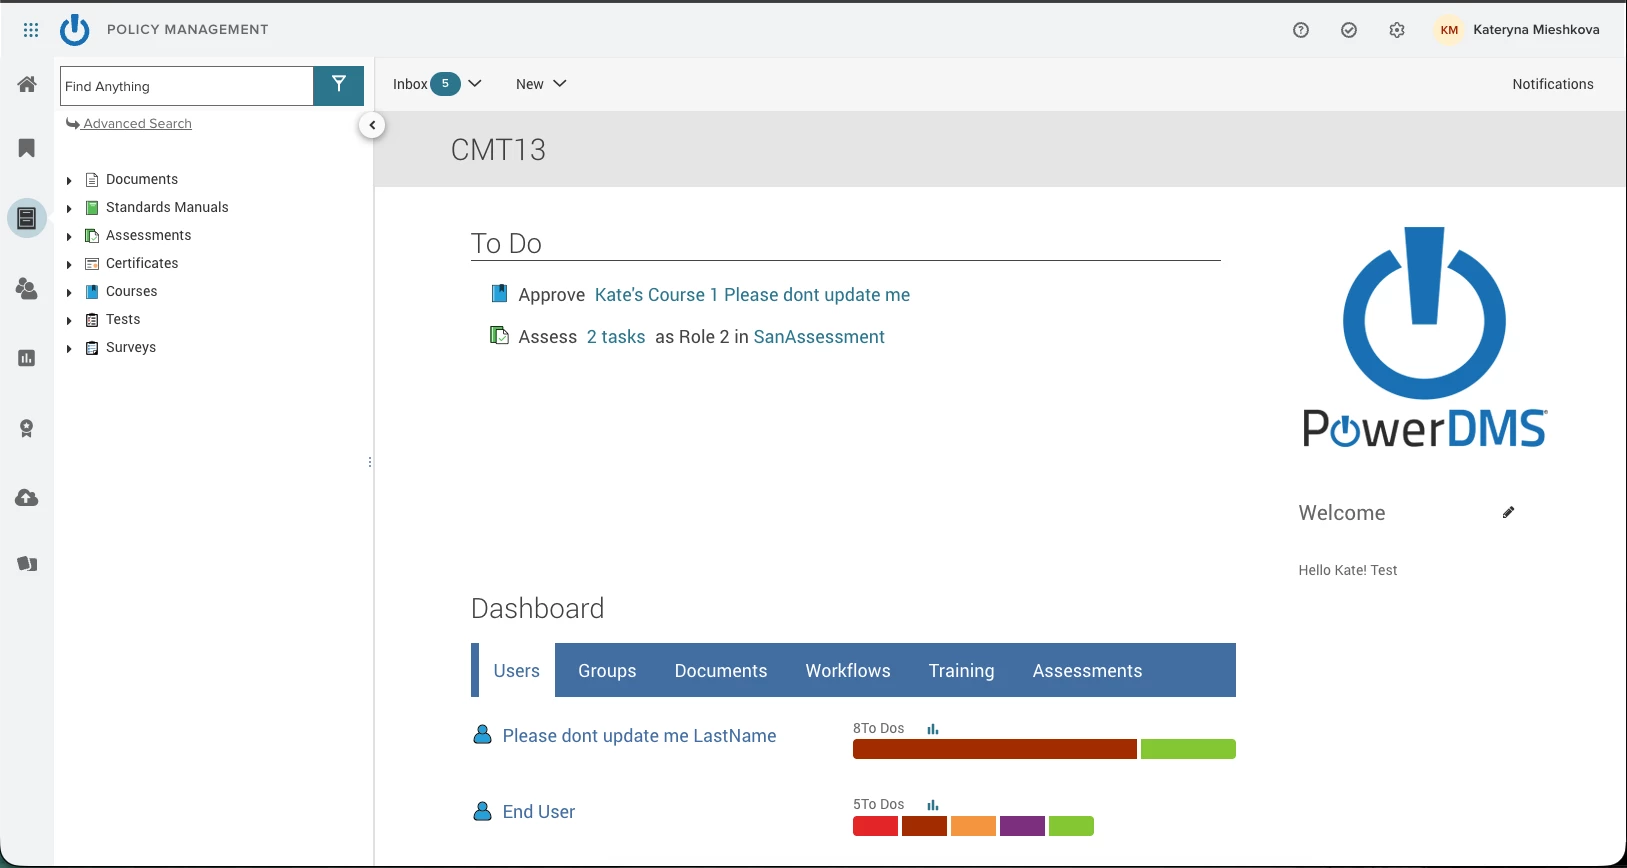Image resolution: width=1627 pixels, height=868 pixels.
Task: Open Kate's Course 1 Please dont update me
Action: click(752, 295)
